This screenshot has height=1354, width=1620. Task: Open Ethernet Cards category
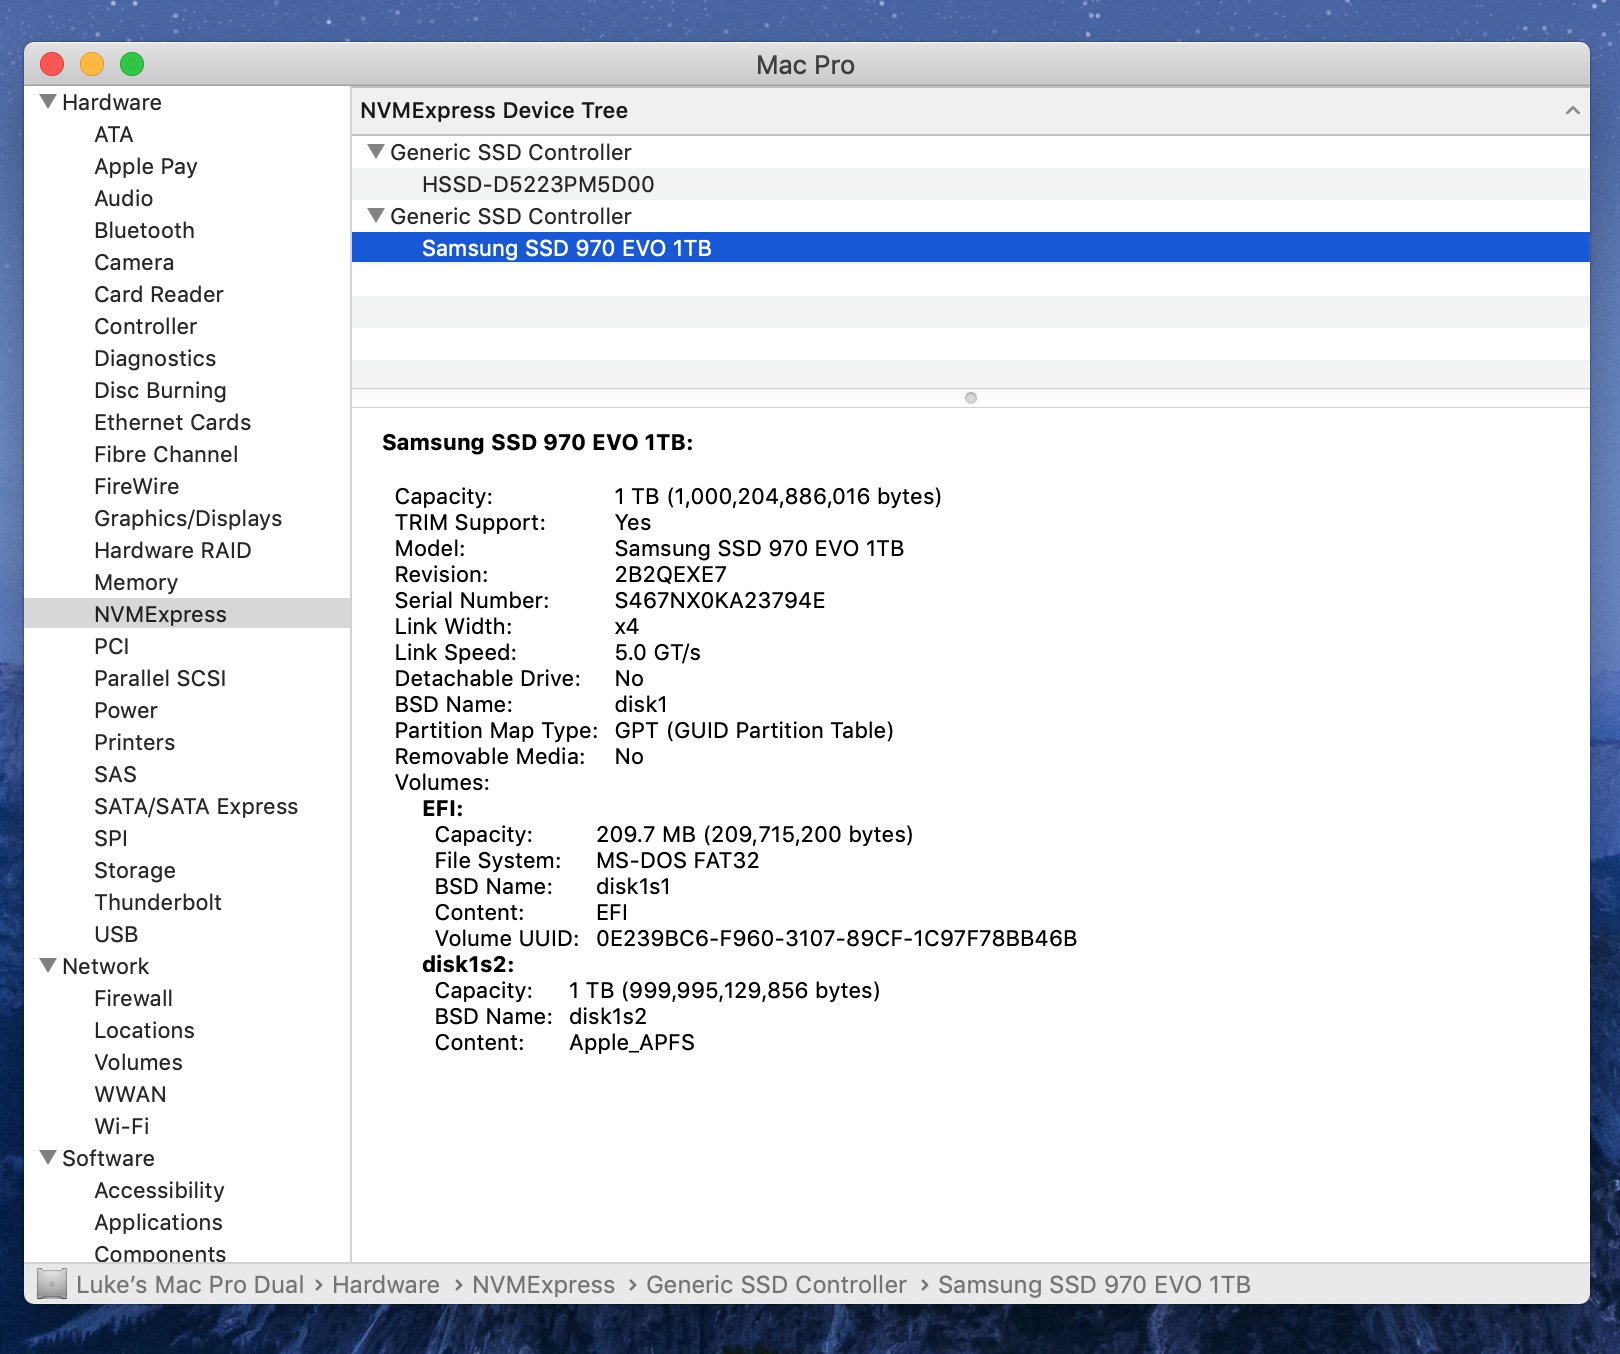click(173, 422)
